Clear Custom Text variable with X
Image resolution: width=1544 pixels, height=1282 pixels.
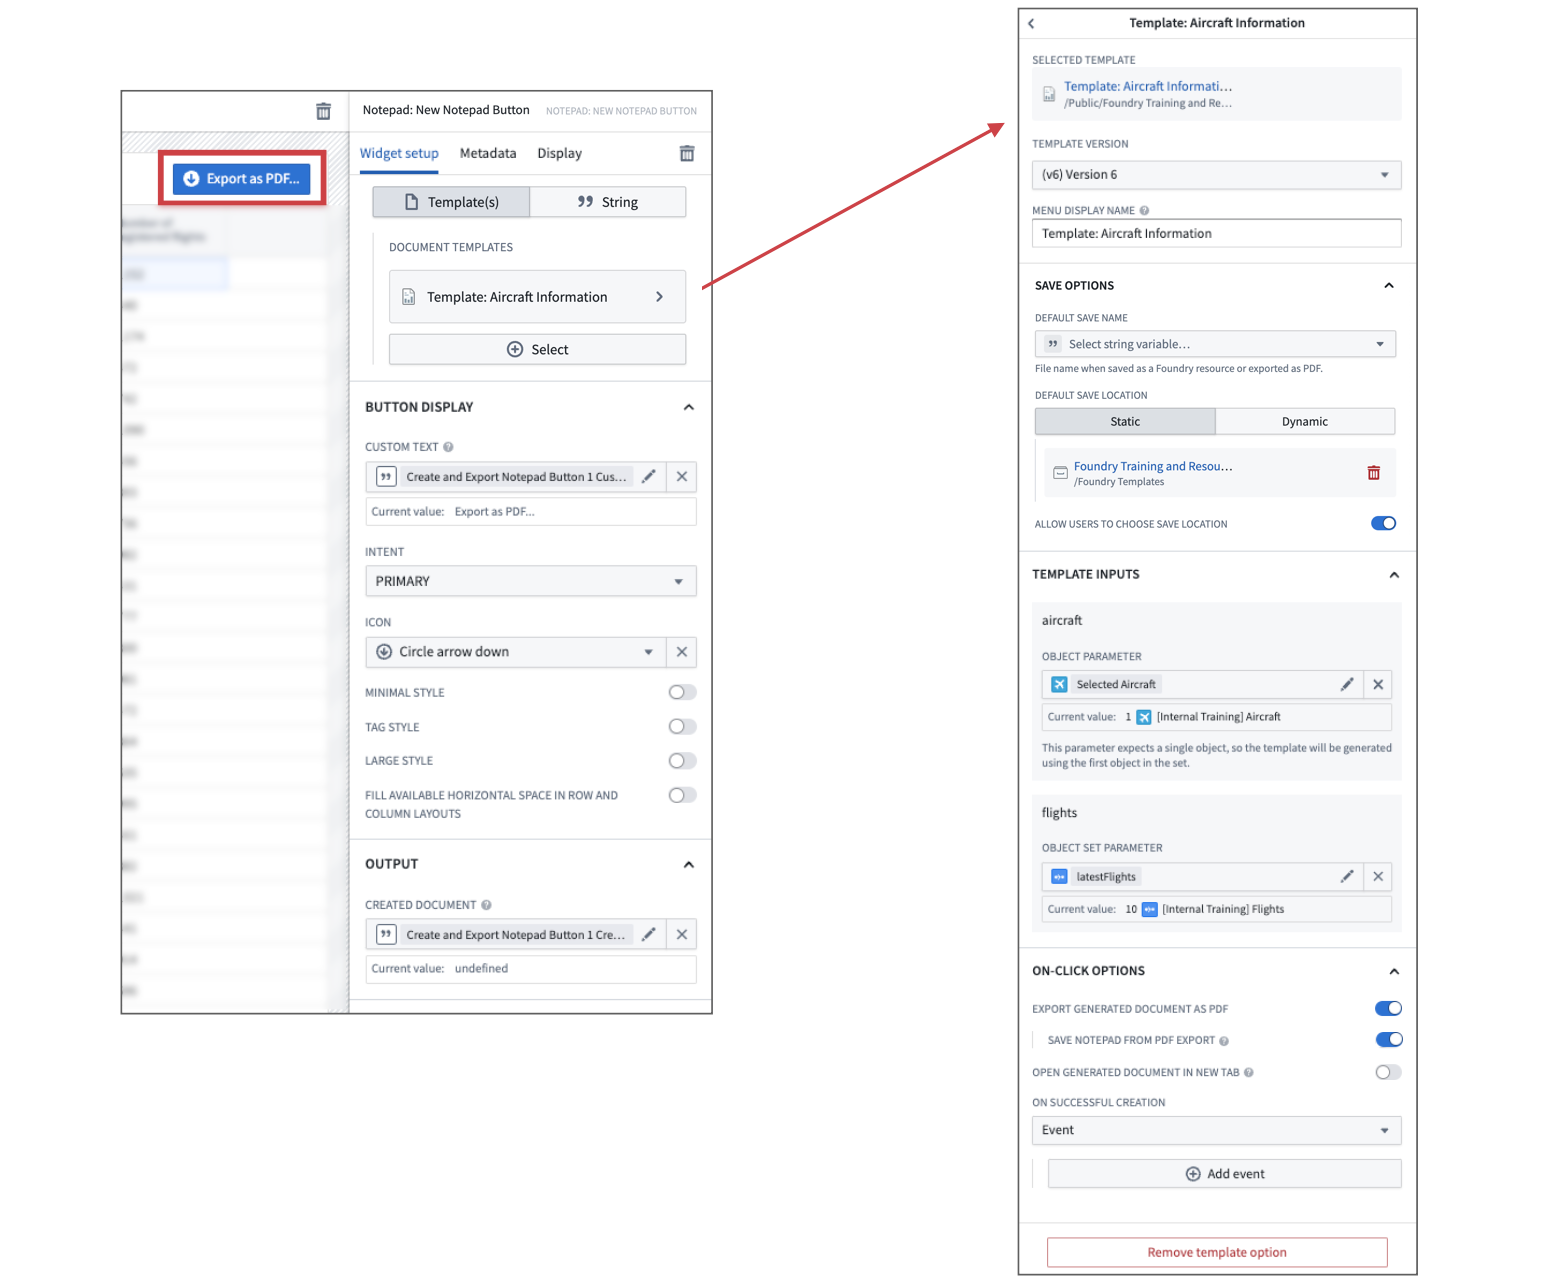pyautogui.click(x=682, y=477)
